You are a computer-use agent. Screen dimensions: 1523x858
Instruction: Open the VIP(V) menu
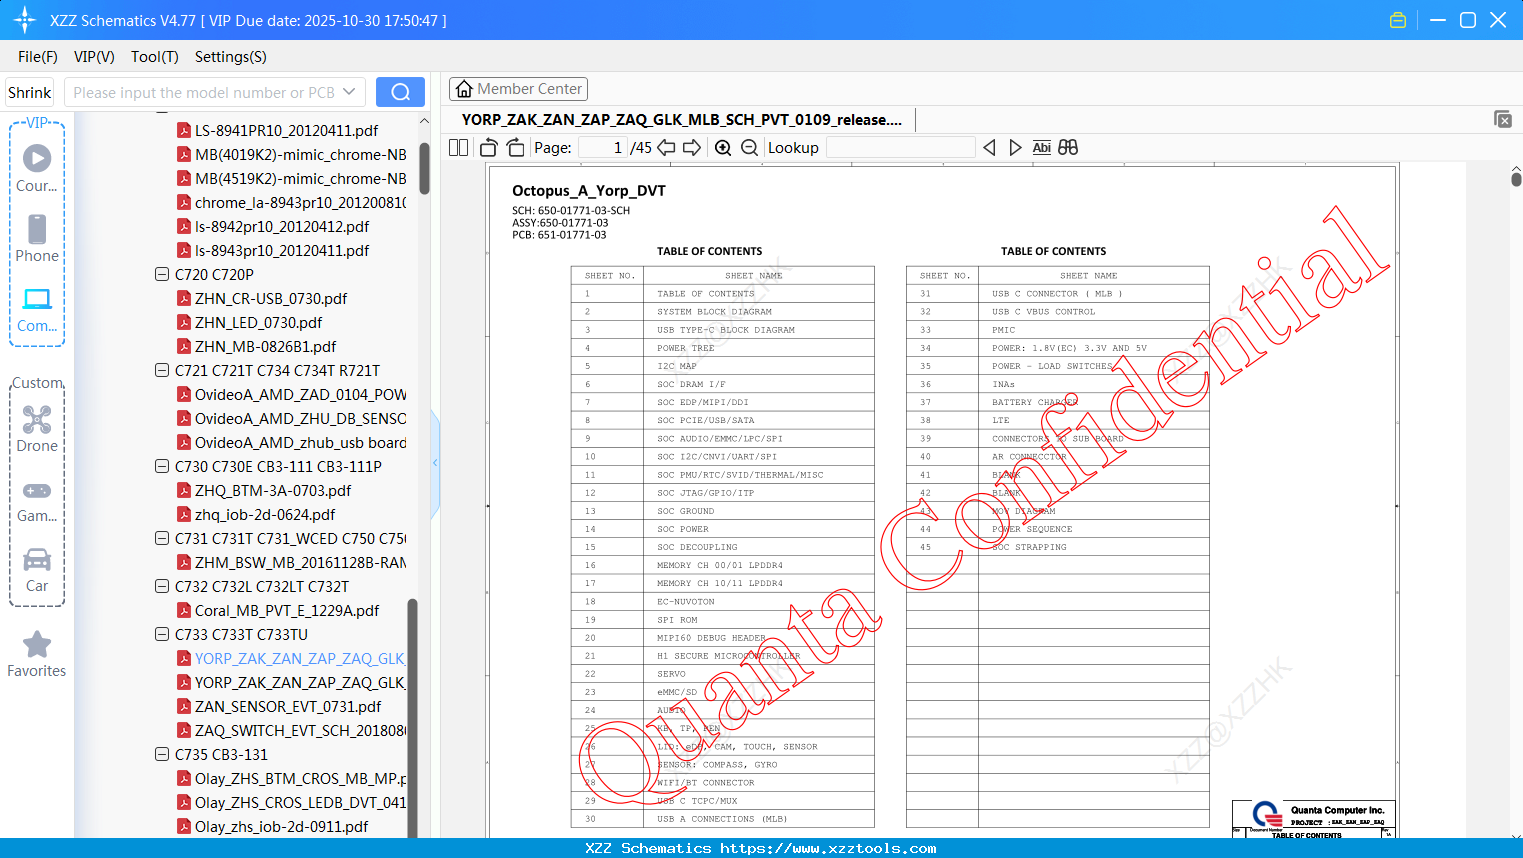tap(94, 57)
